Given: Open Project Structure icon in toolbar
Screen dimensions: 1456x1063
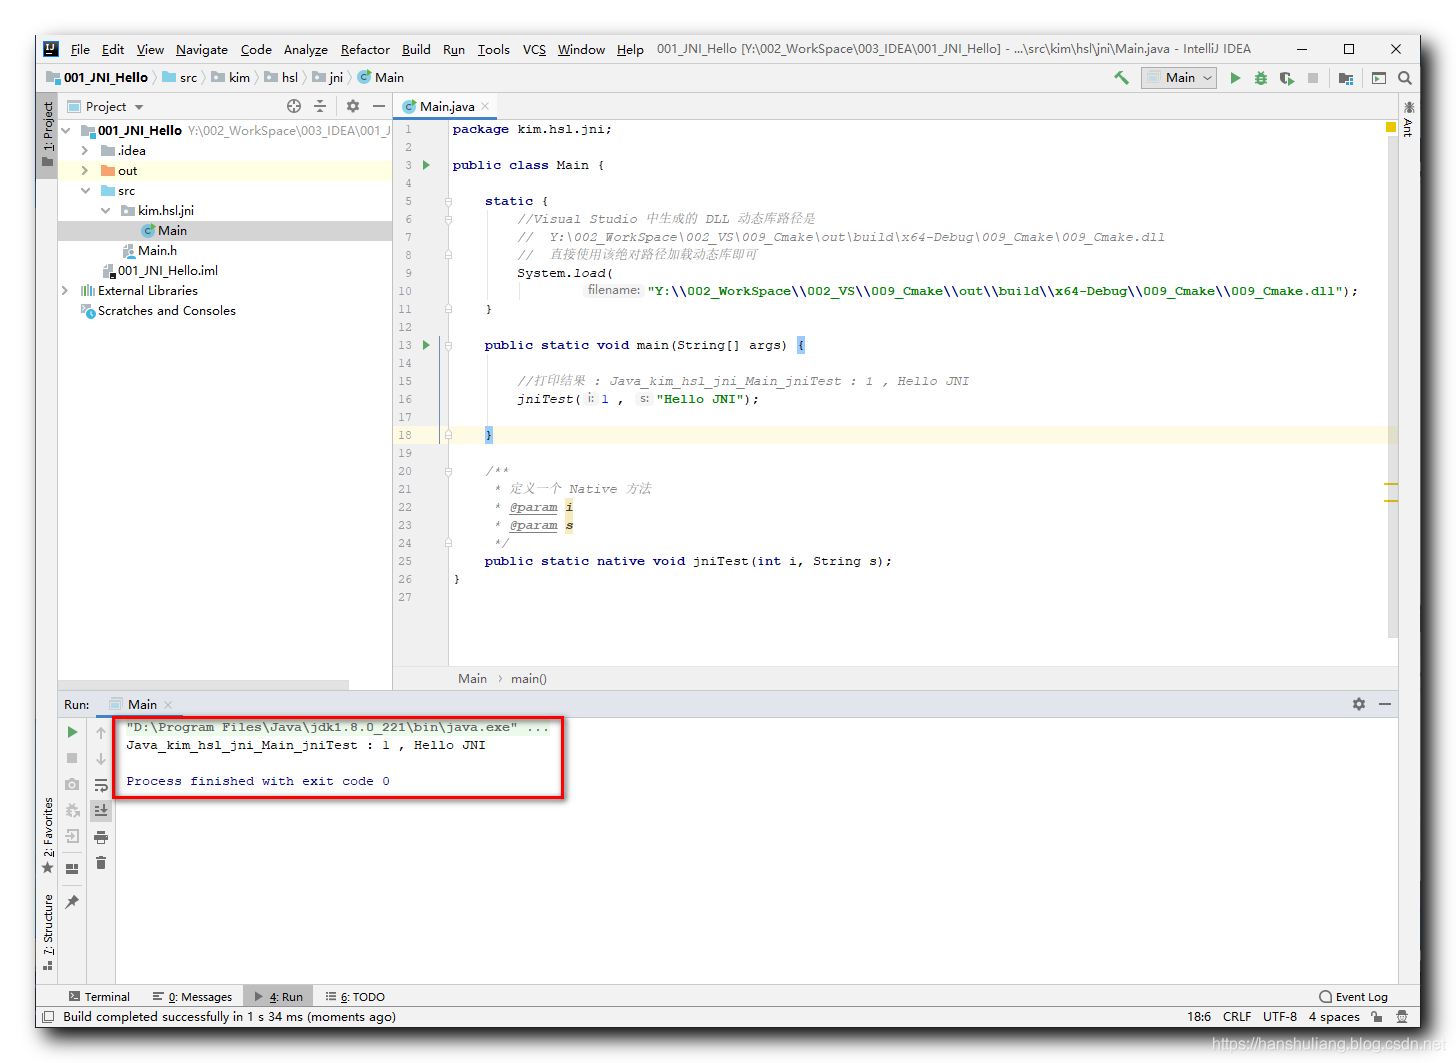Looking at the screenshot, I should point(1346,78).
